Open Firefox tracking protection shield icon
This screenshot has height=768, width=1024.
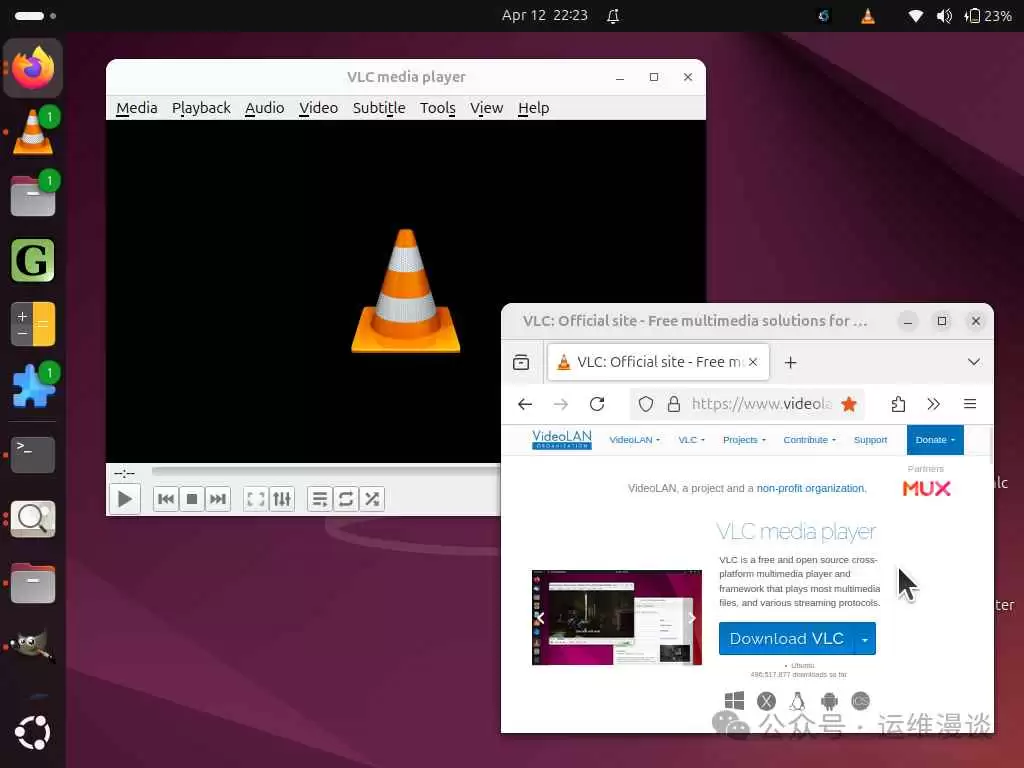click(x=646, y=404)
